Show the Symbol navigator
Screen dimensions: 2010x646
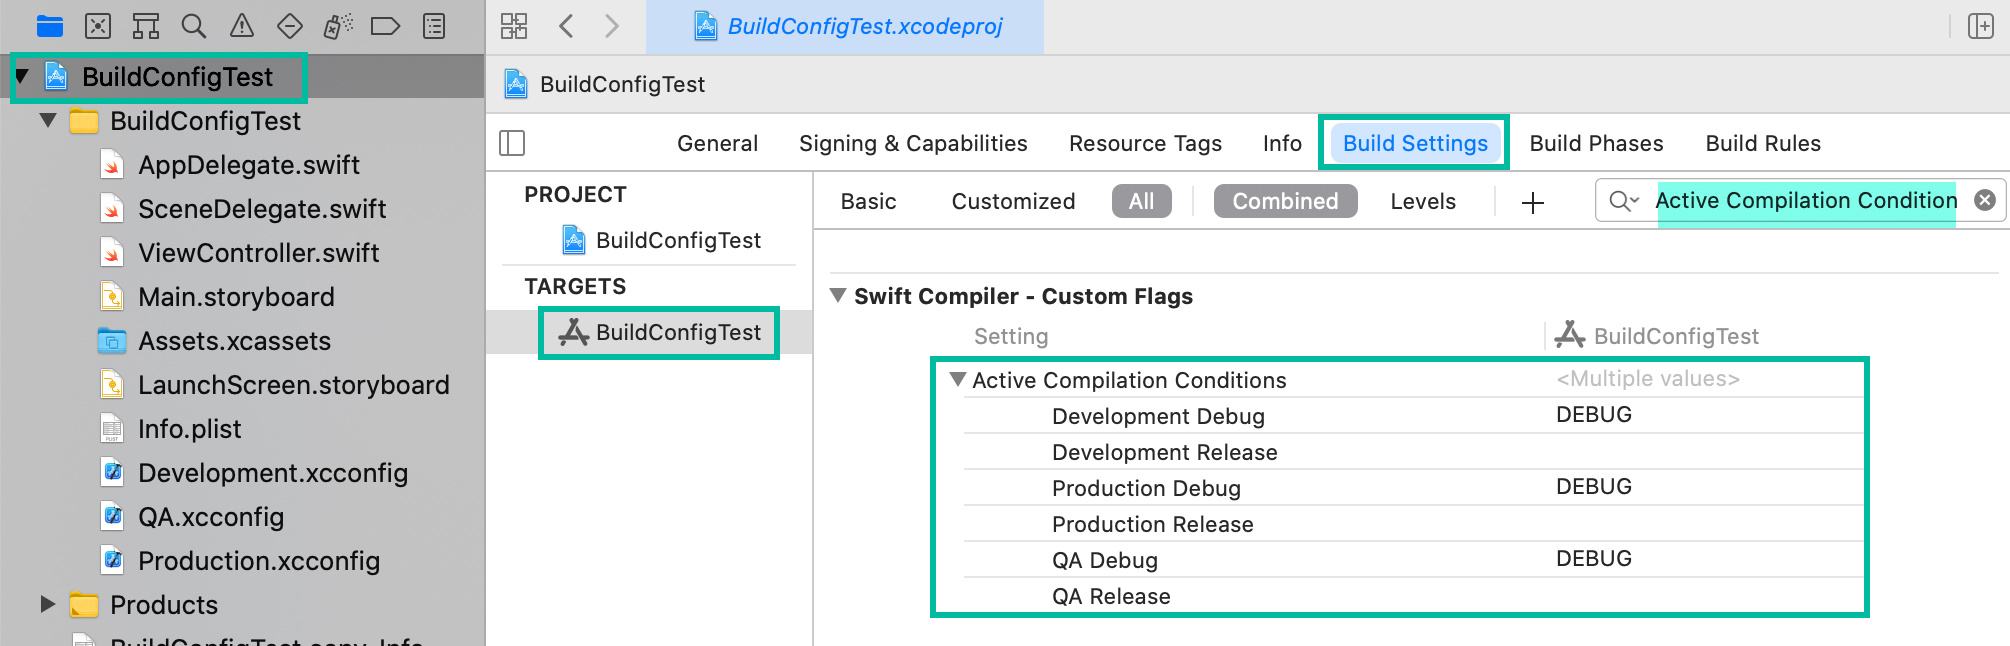pyautogui.click(x=146, y=26)
